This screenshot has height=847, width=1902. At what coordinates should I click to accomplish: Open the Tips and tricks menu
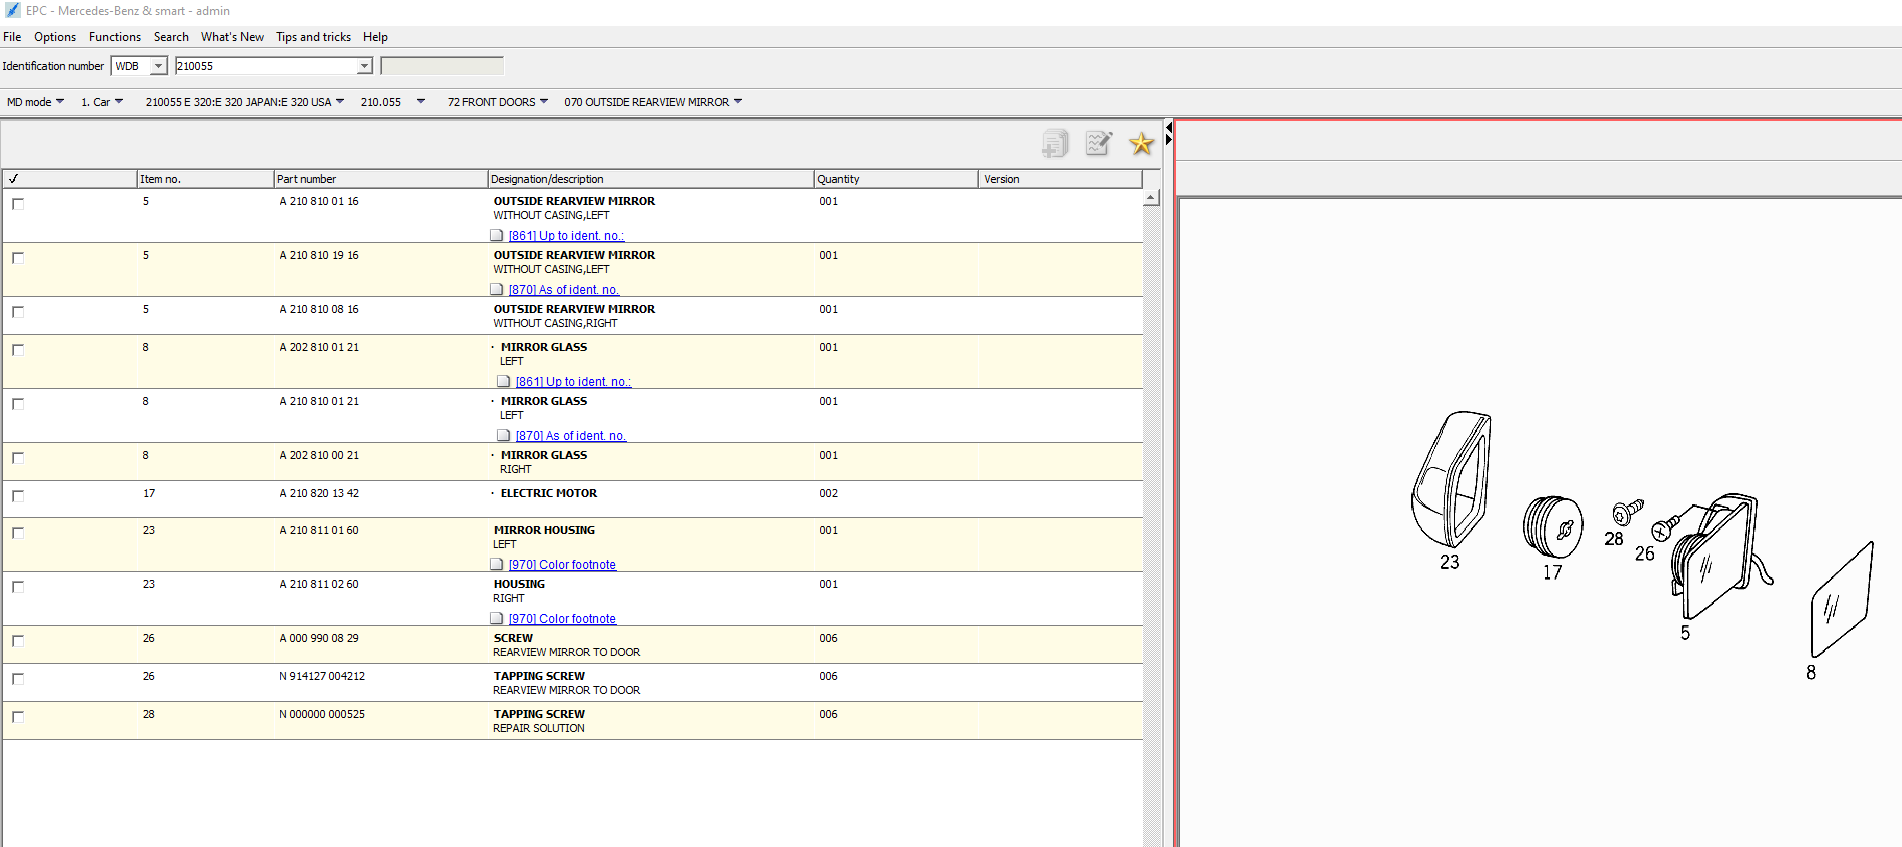pos(313,37)
